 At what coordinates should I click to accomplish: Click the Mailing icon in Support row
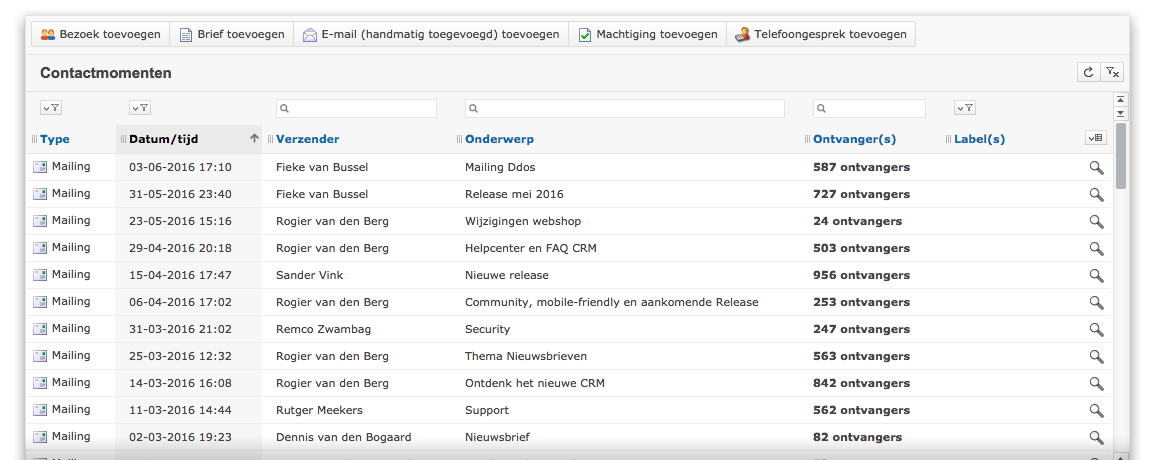pyautogui.click(x=40, y=410)
